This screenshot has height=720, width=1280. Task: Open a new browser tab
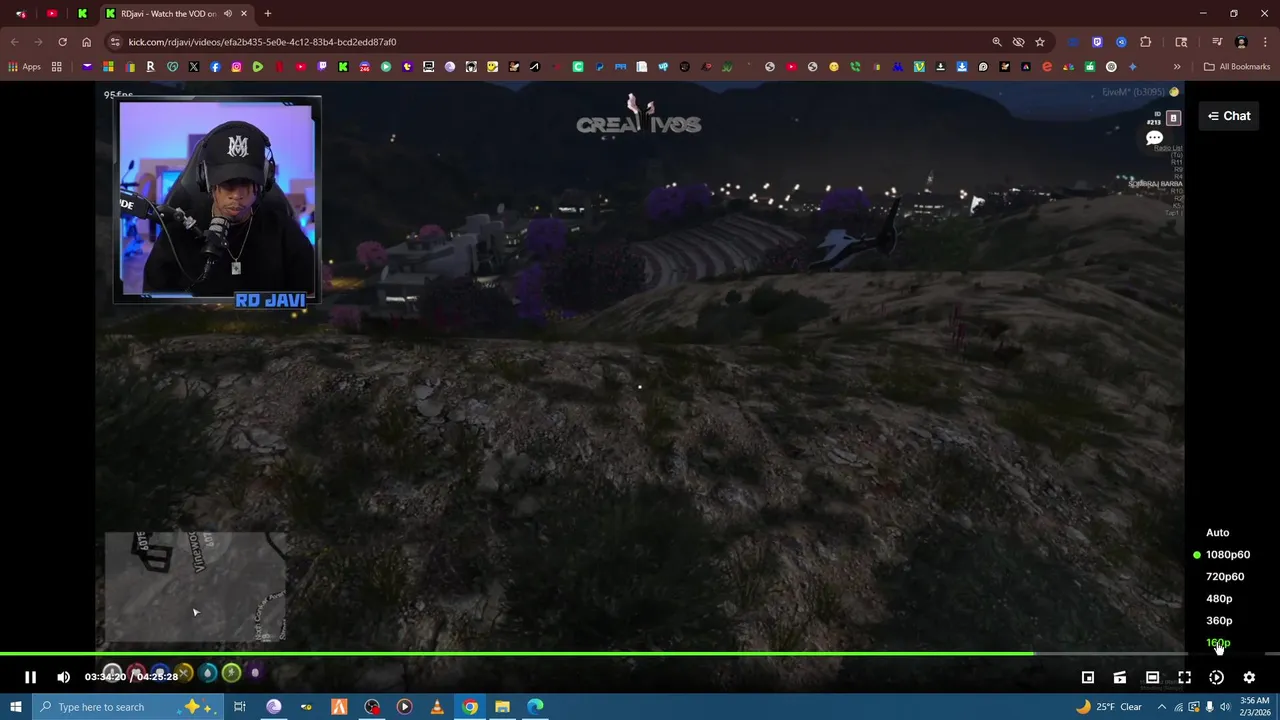(267, 14)
